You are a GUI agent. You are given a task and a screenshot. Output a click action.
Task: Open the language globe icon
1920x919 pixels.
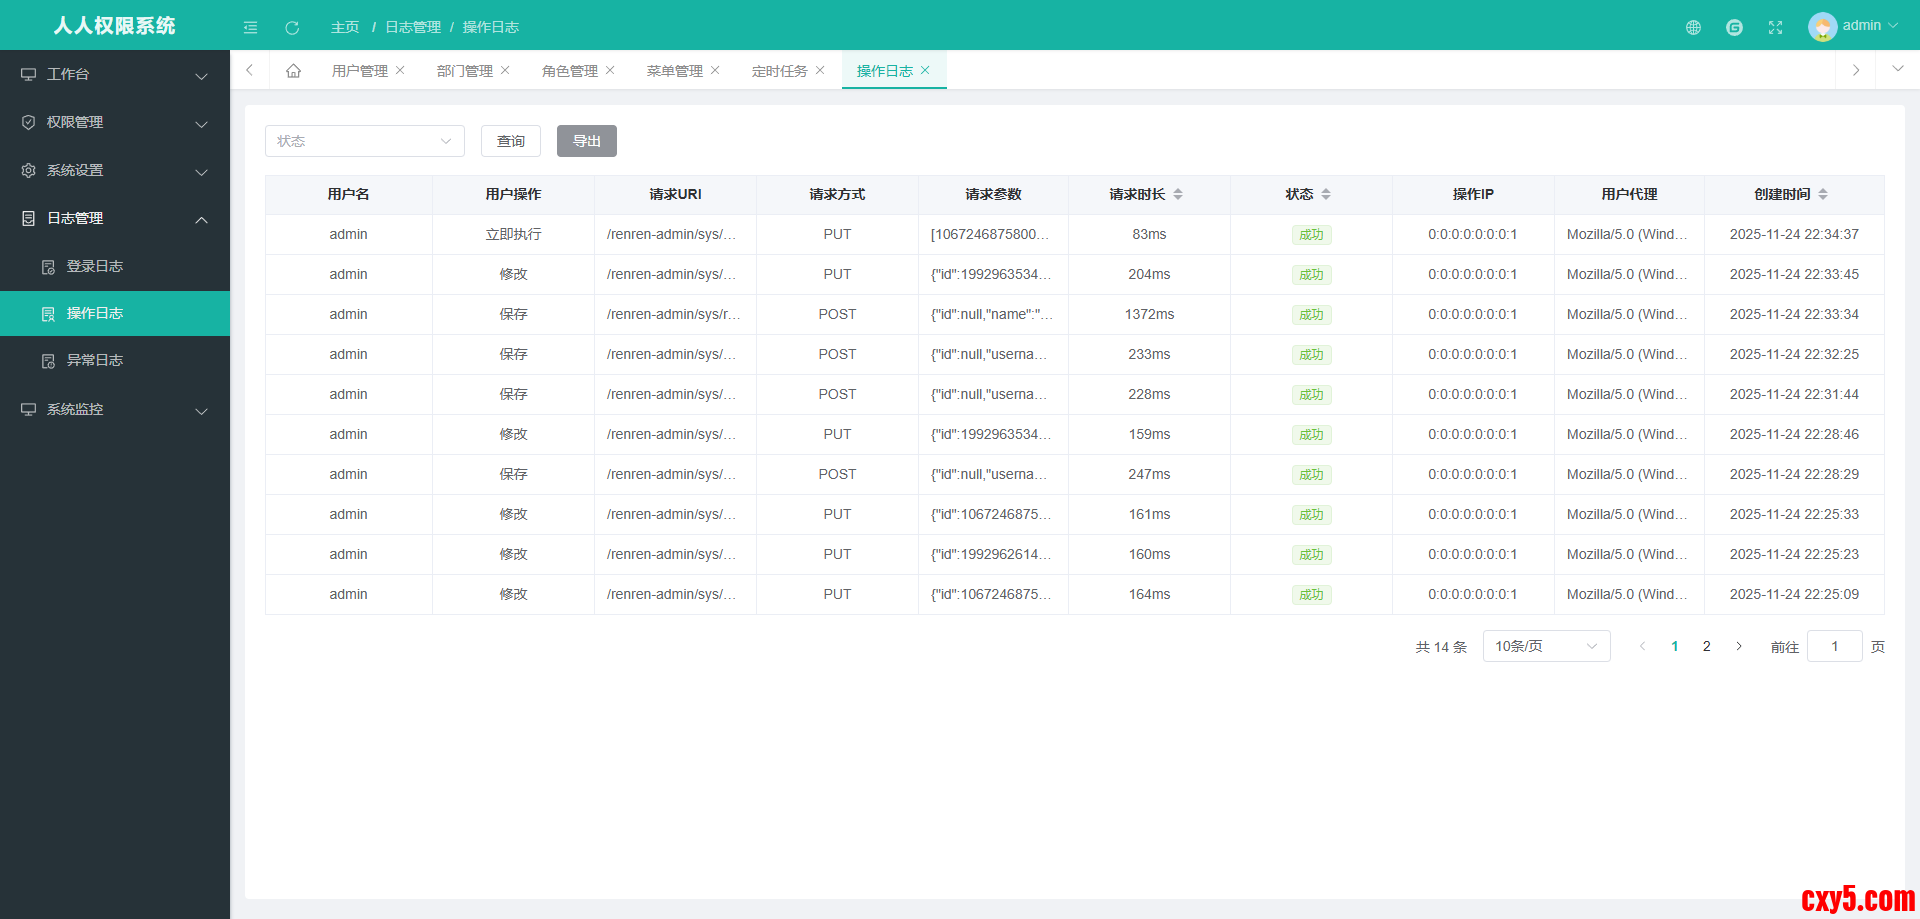tap(1693, 27)
